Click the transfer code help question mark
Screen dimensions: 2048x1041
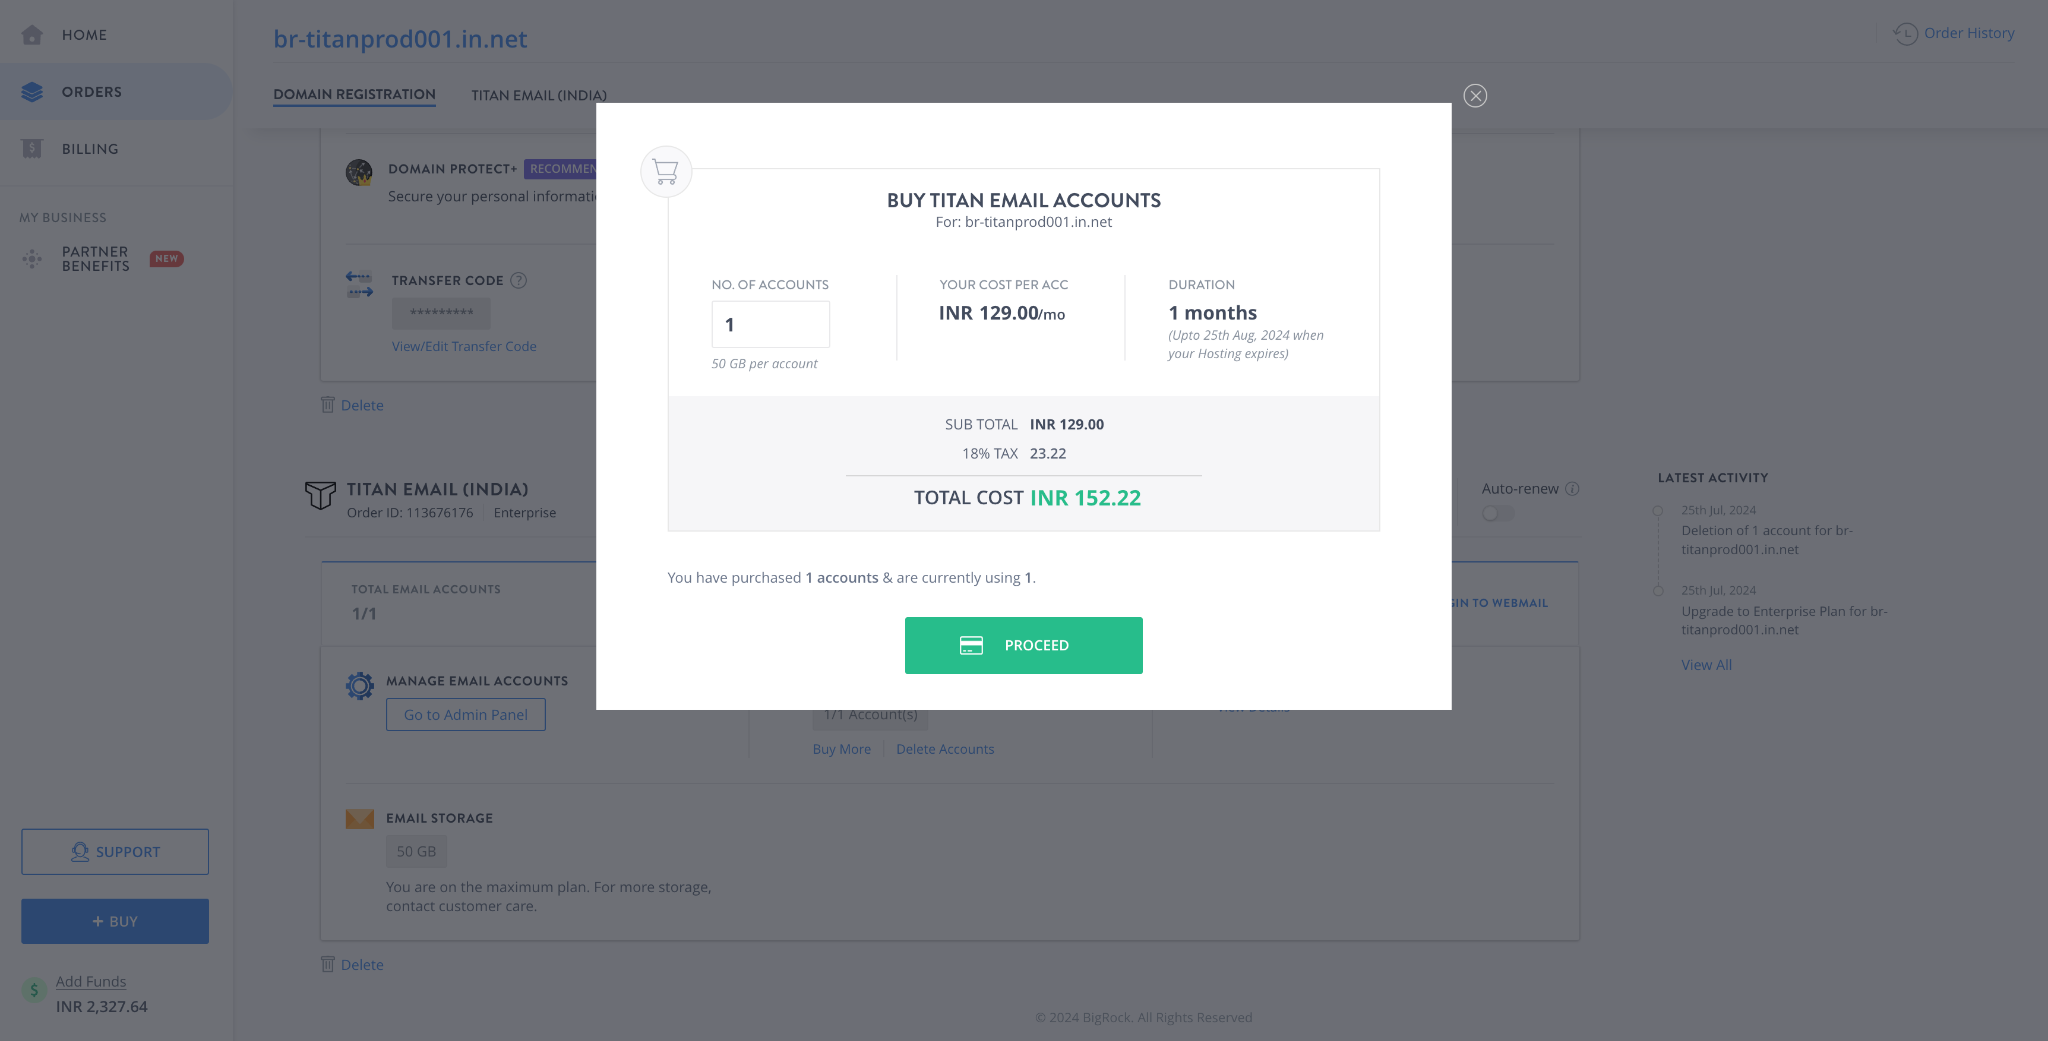(519, 280)
